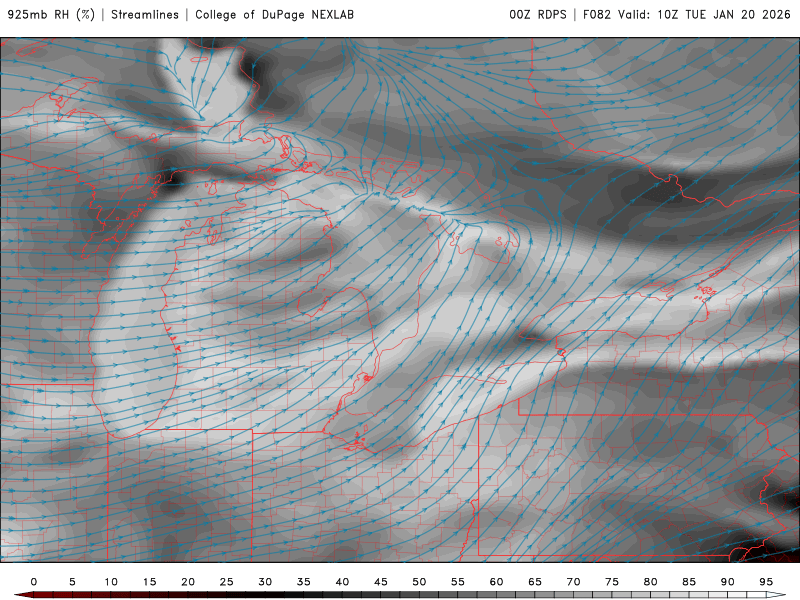
Task: Click the colorbar value label '40'
Action: click(x=342, y=582)
